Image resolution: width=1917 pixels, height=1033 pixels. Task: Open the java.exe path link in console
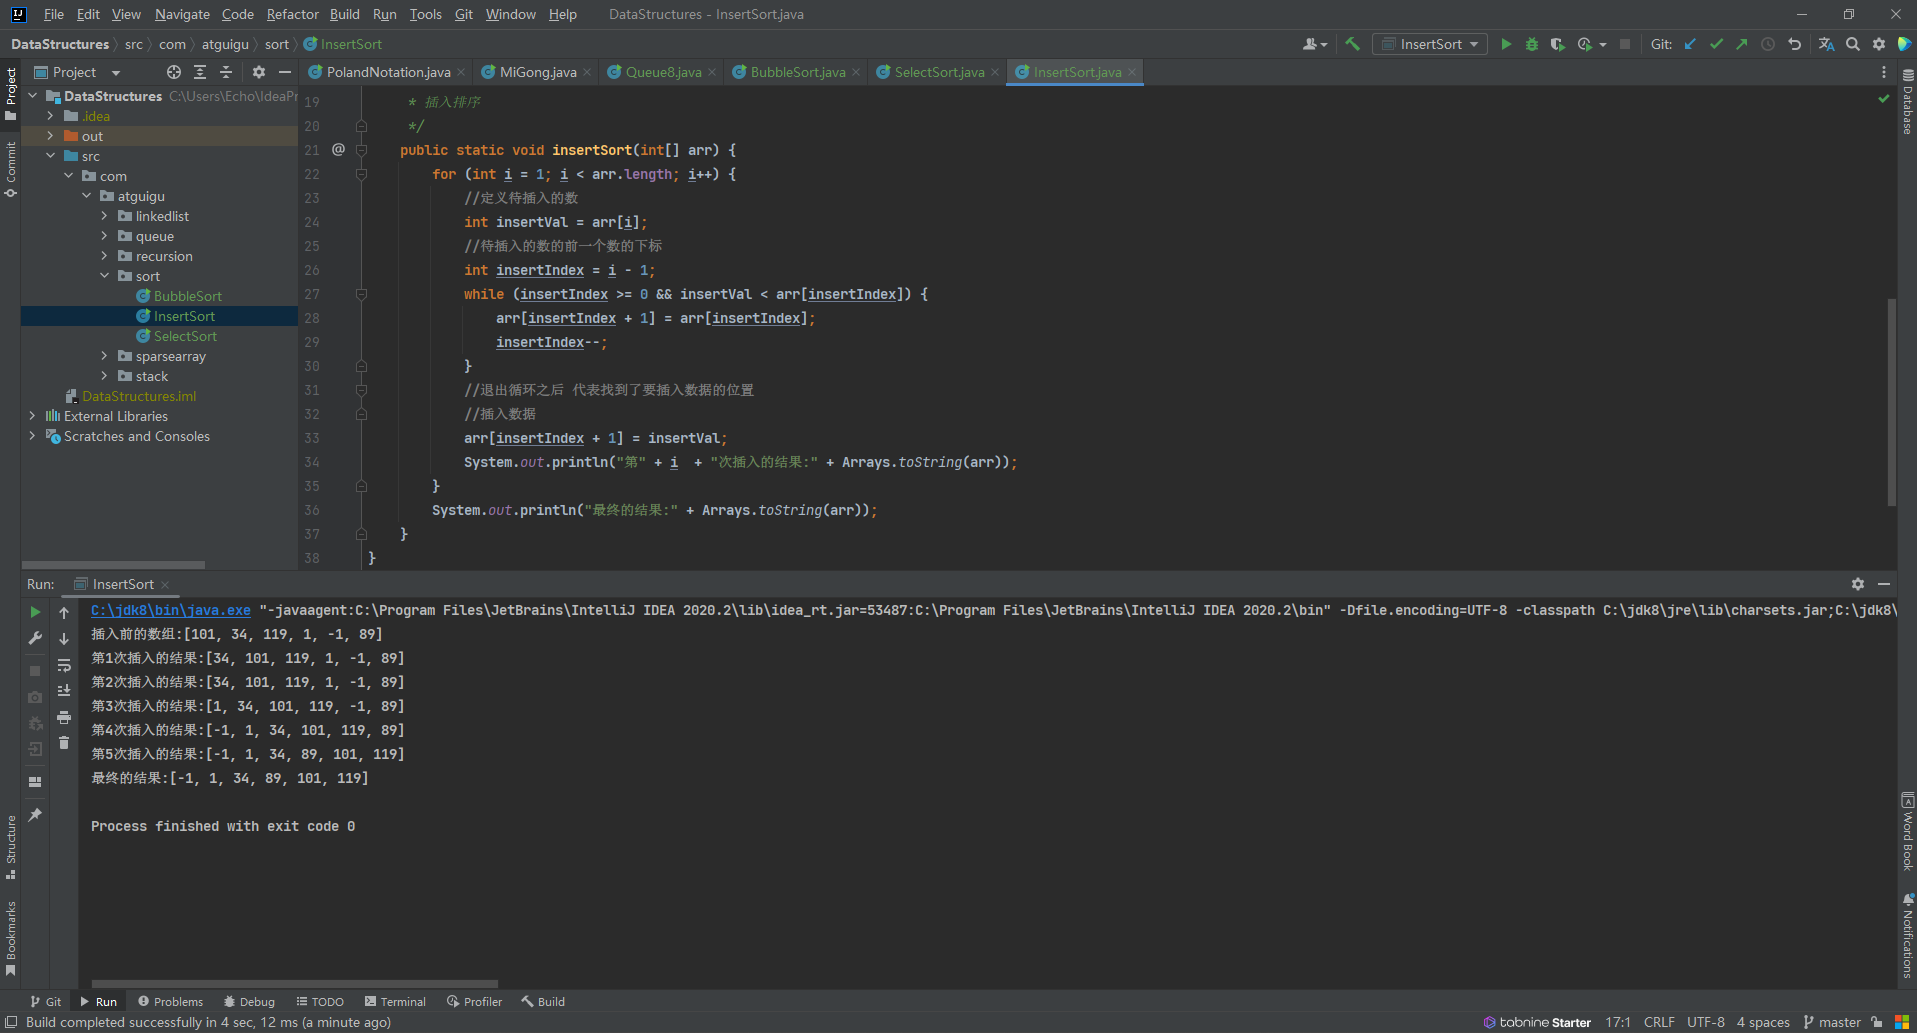[170, 610]
